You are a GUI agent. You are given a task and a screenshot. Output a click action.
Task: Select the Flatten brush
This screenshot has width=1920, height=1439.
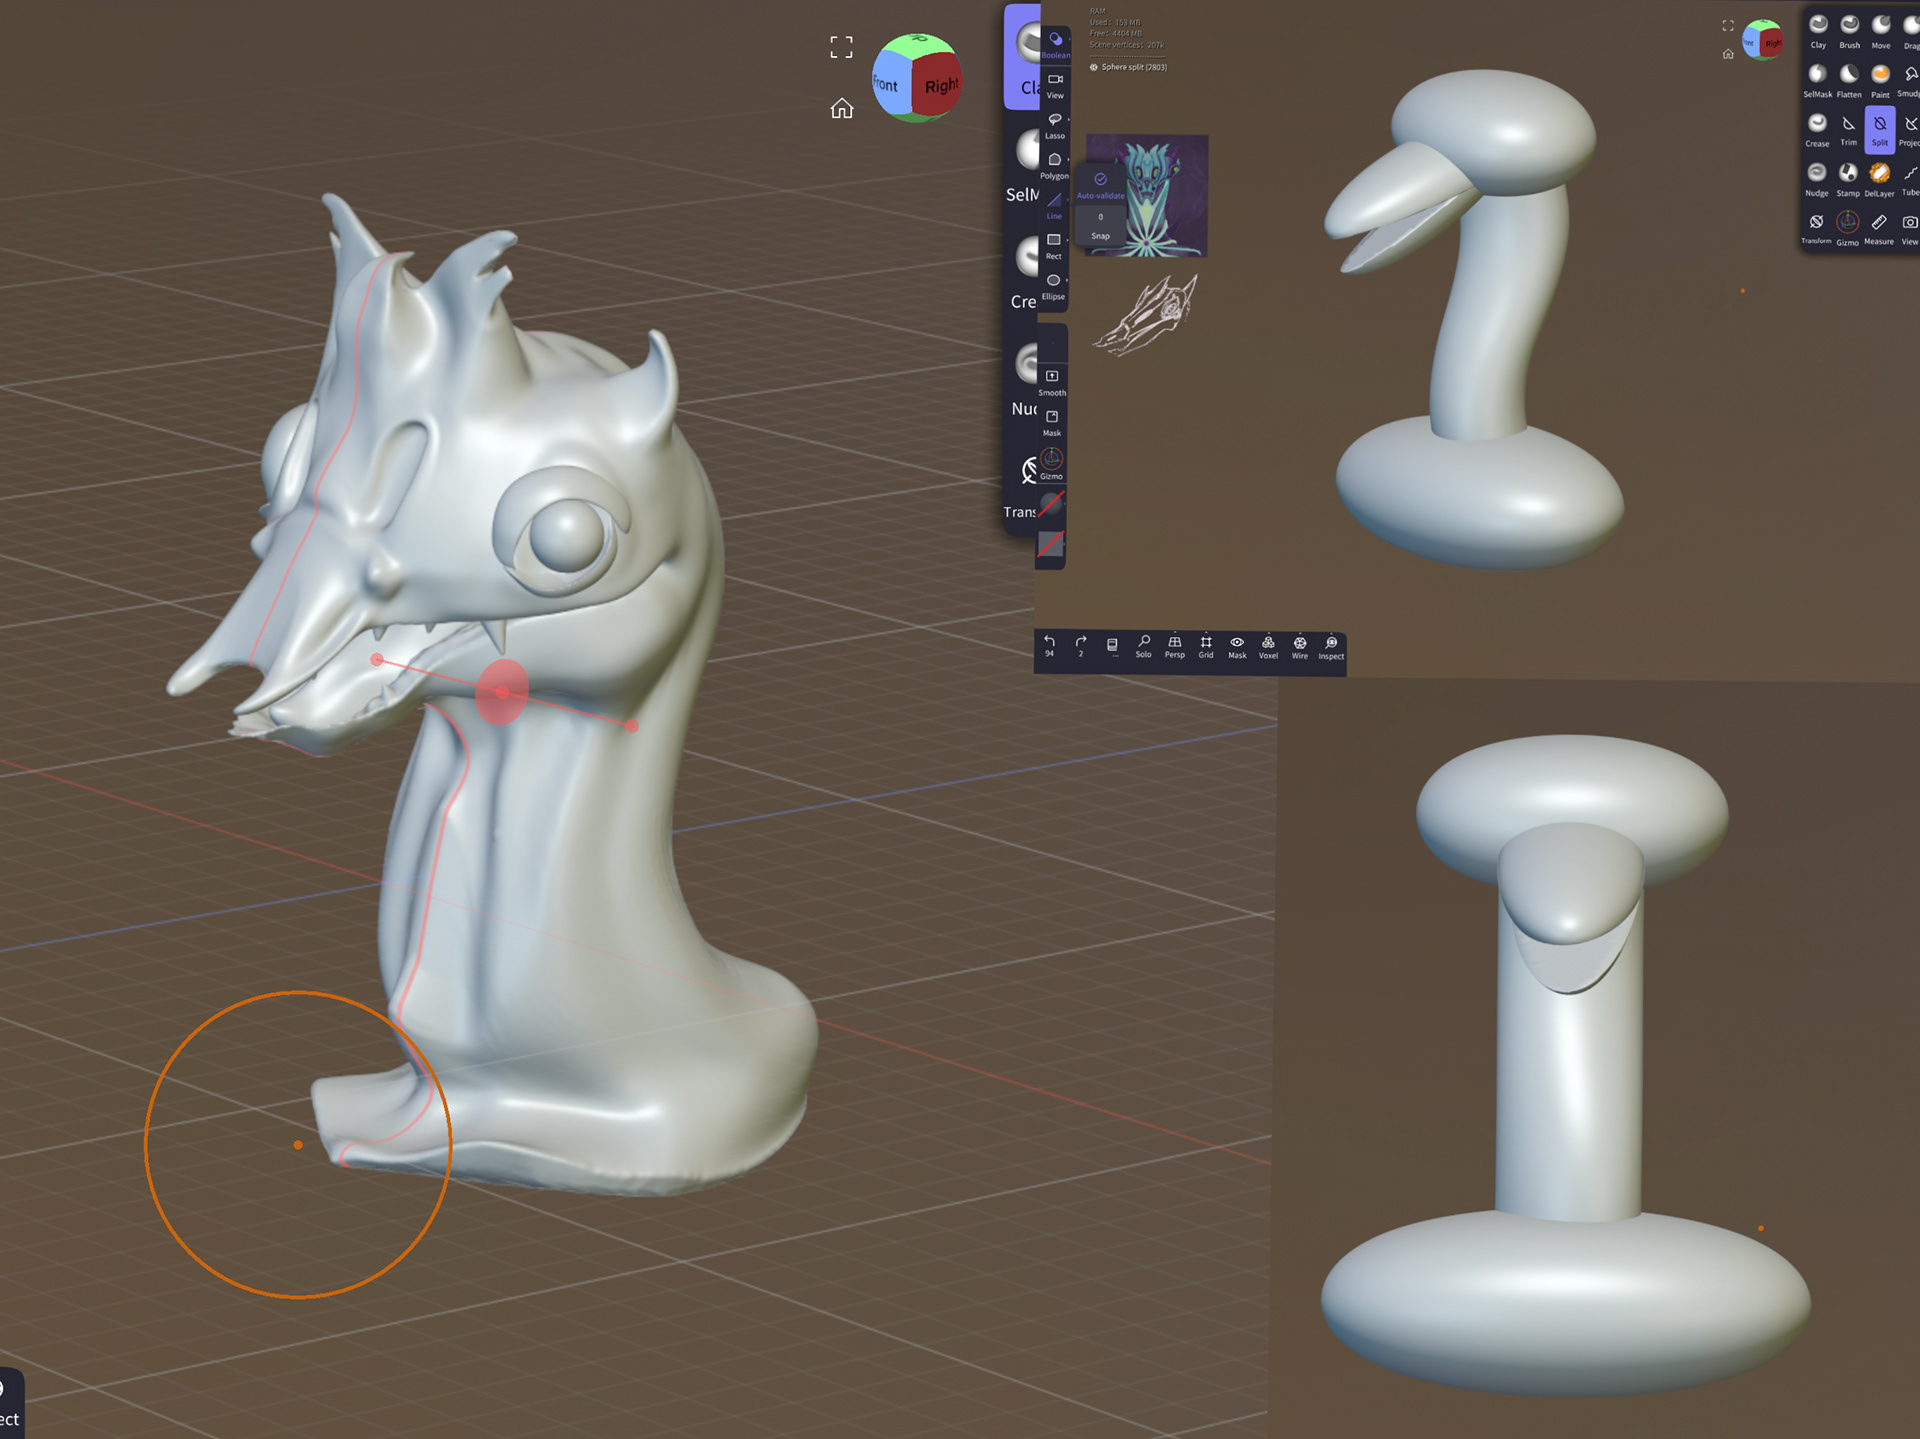(x=1849, y=80)
